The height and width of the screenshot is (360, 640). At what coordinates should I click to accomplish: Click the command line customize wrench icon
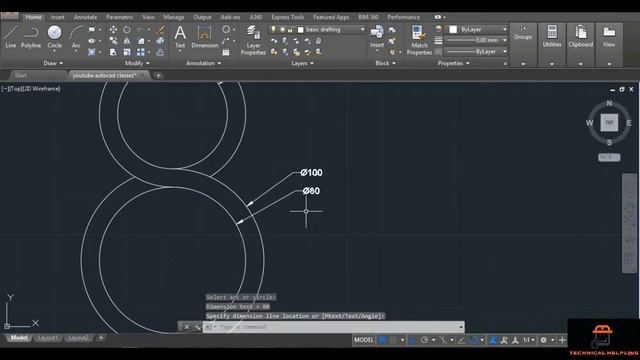point(197,327)
